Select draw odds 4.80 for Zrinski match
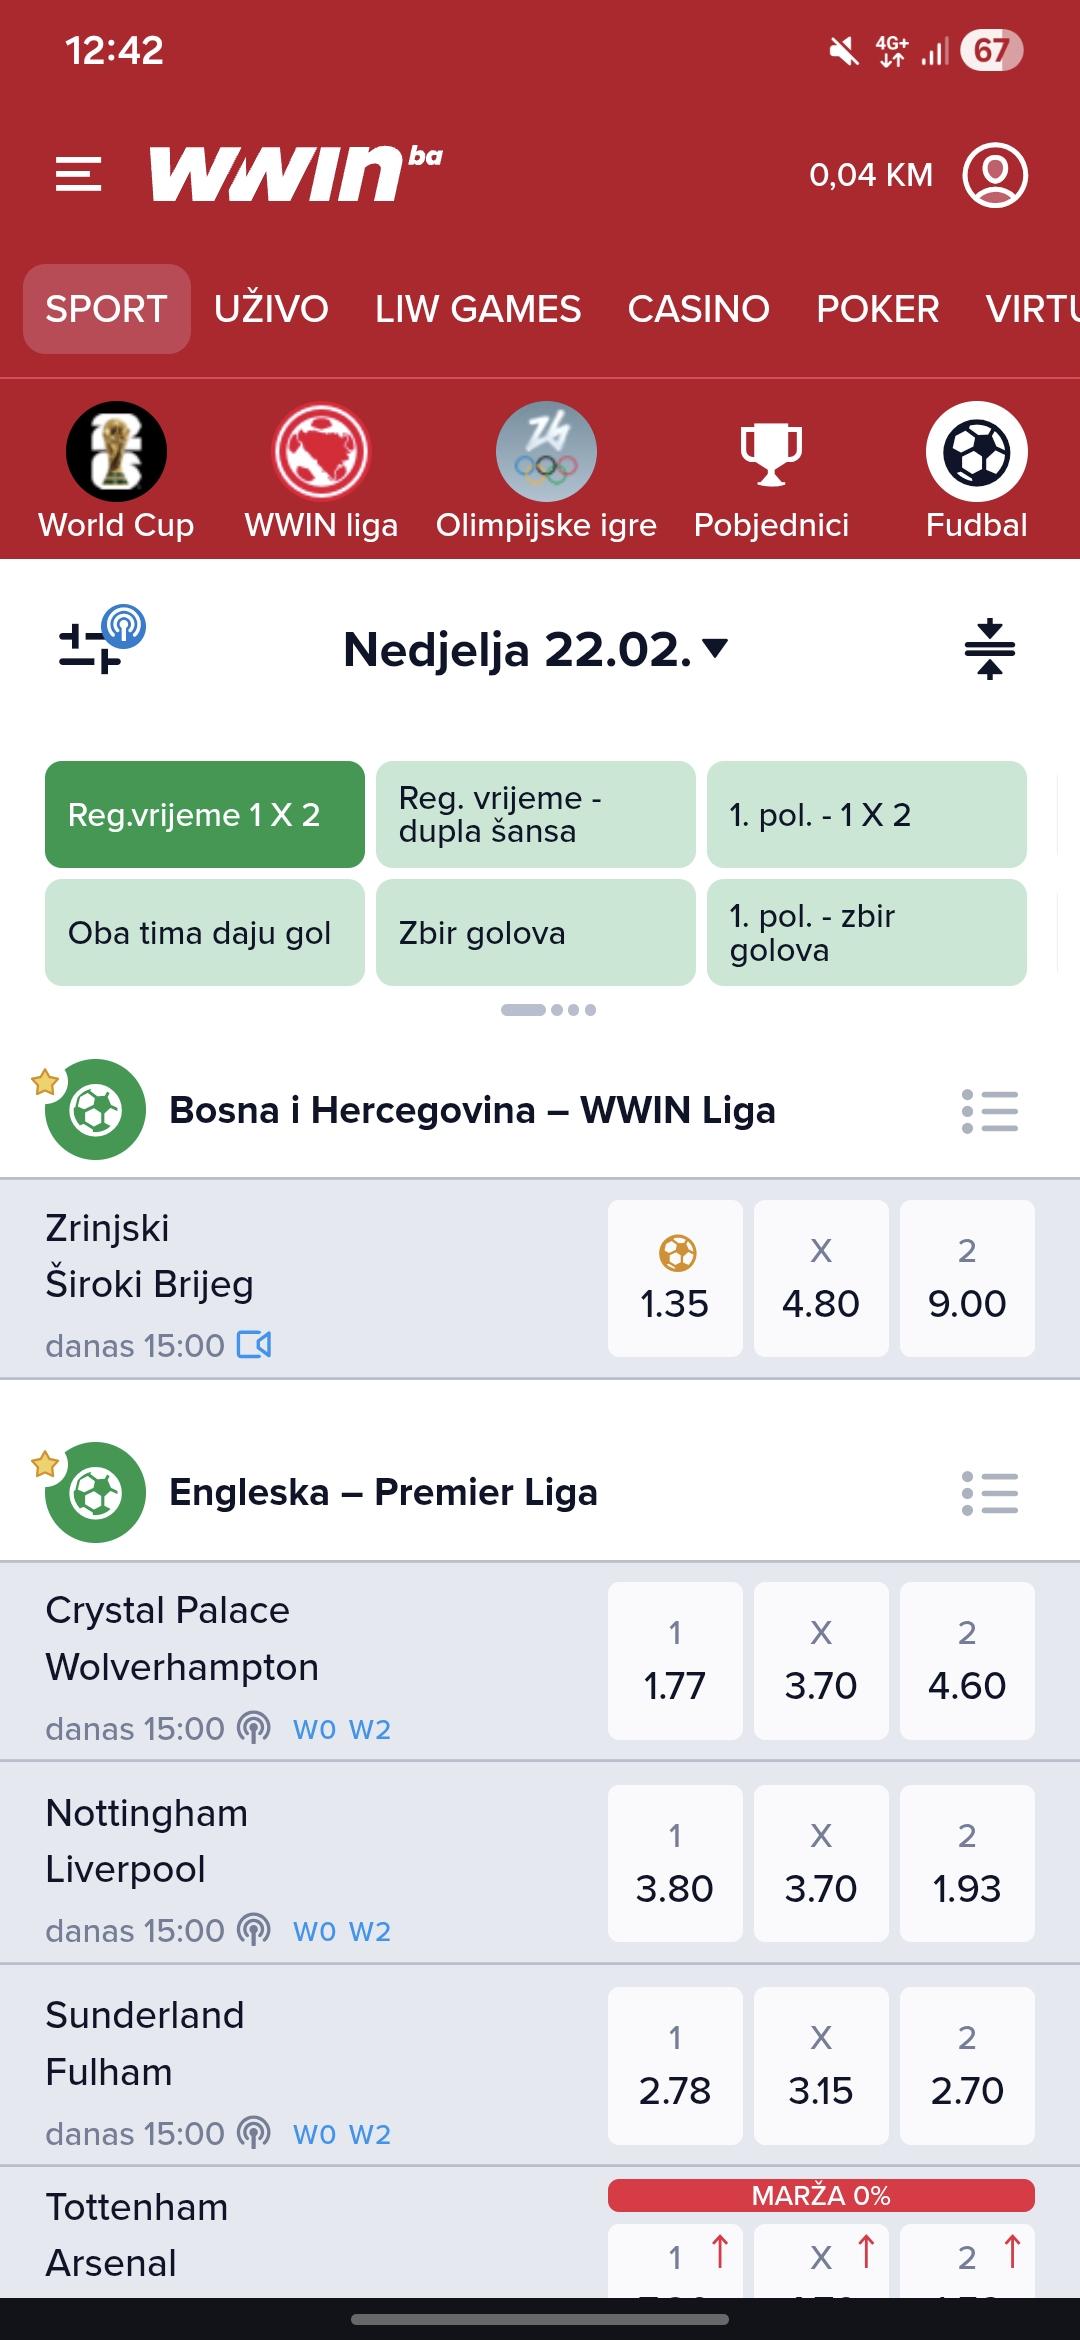This screenshot has height=2340, width=1080. click(x=820, y=1279)
